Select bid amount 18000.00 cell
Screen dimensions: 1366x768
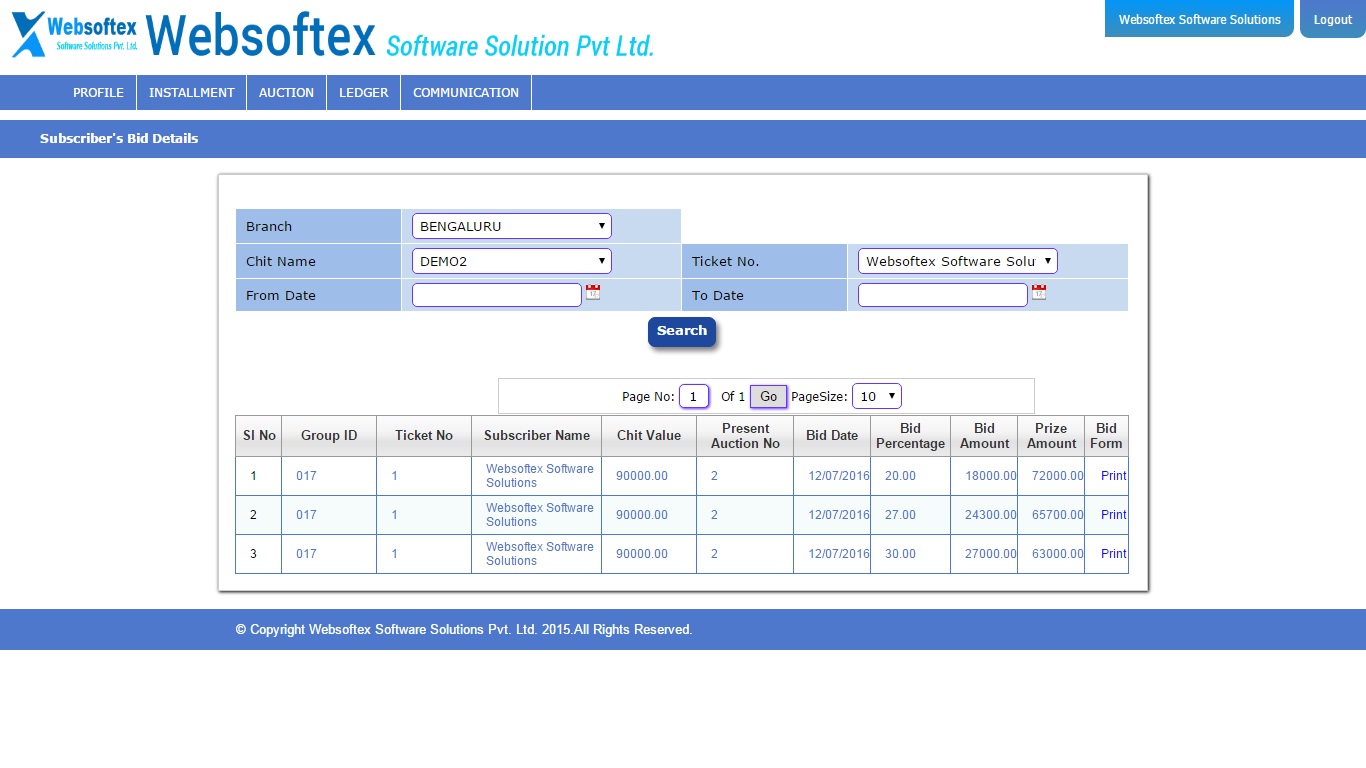984,476
